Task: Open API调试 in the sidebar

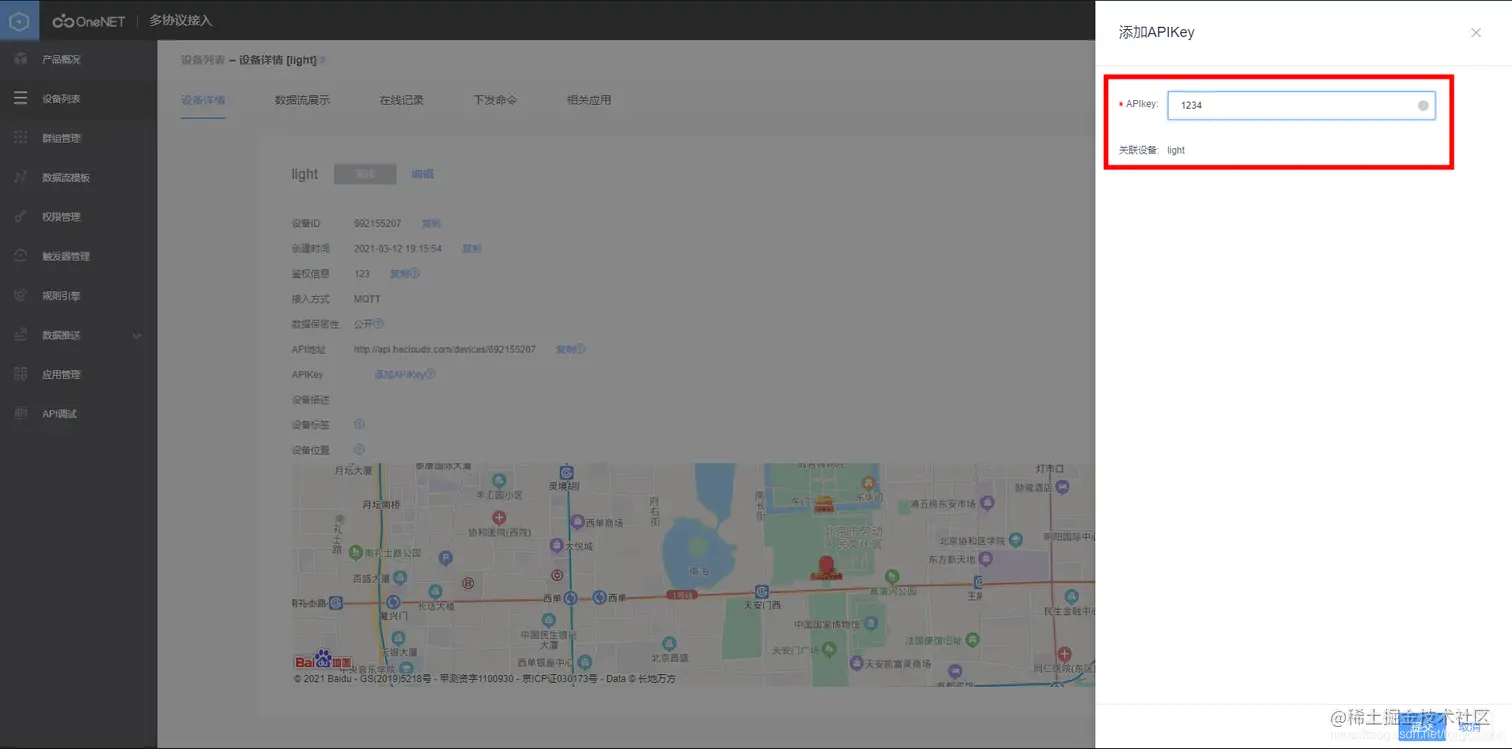Action: pyautogui.click(x=59, y=414)
